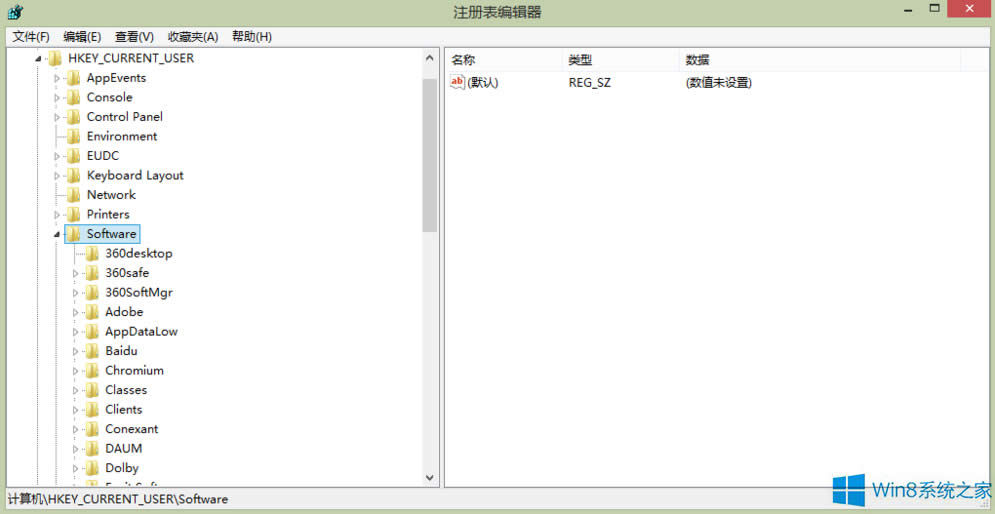Click the DAUM folder icon
Viewport: 995px width, 514px height.
tap(92, 449)
